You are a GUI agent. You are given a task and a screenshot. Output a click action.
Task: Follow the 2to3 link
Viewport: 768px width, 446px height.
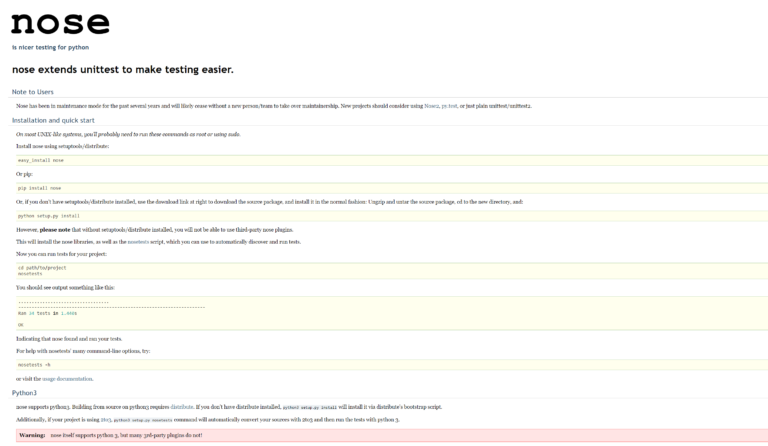point(106,420)
